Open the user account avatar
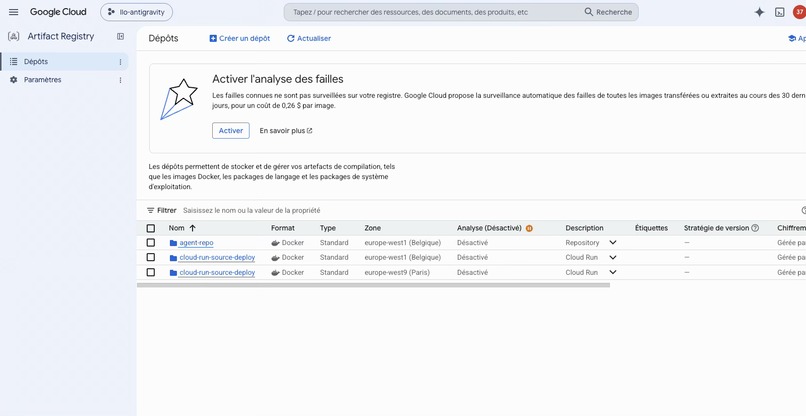This screenshot has width=806, height=416. click(x=799, y=12)
